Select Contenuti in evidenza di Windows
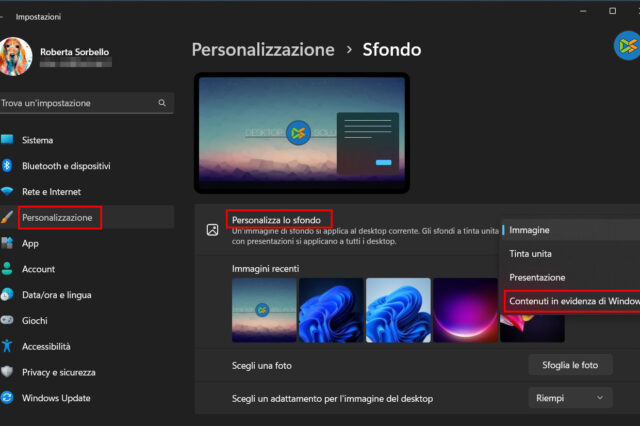 pyautogui.click(x=572, y=301)
